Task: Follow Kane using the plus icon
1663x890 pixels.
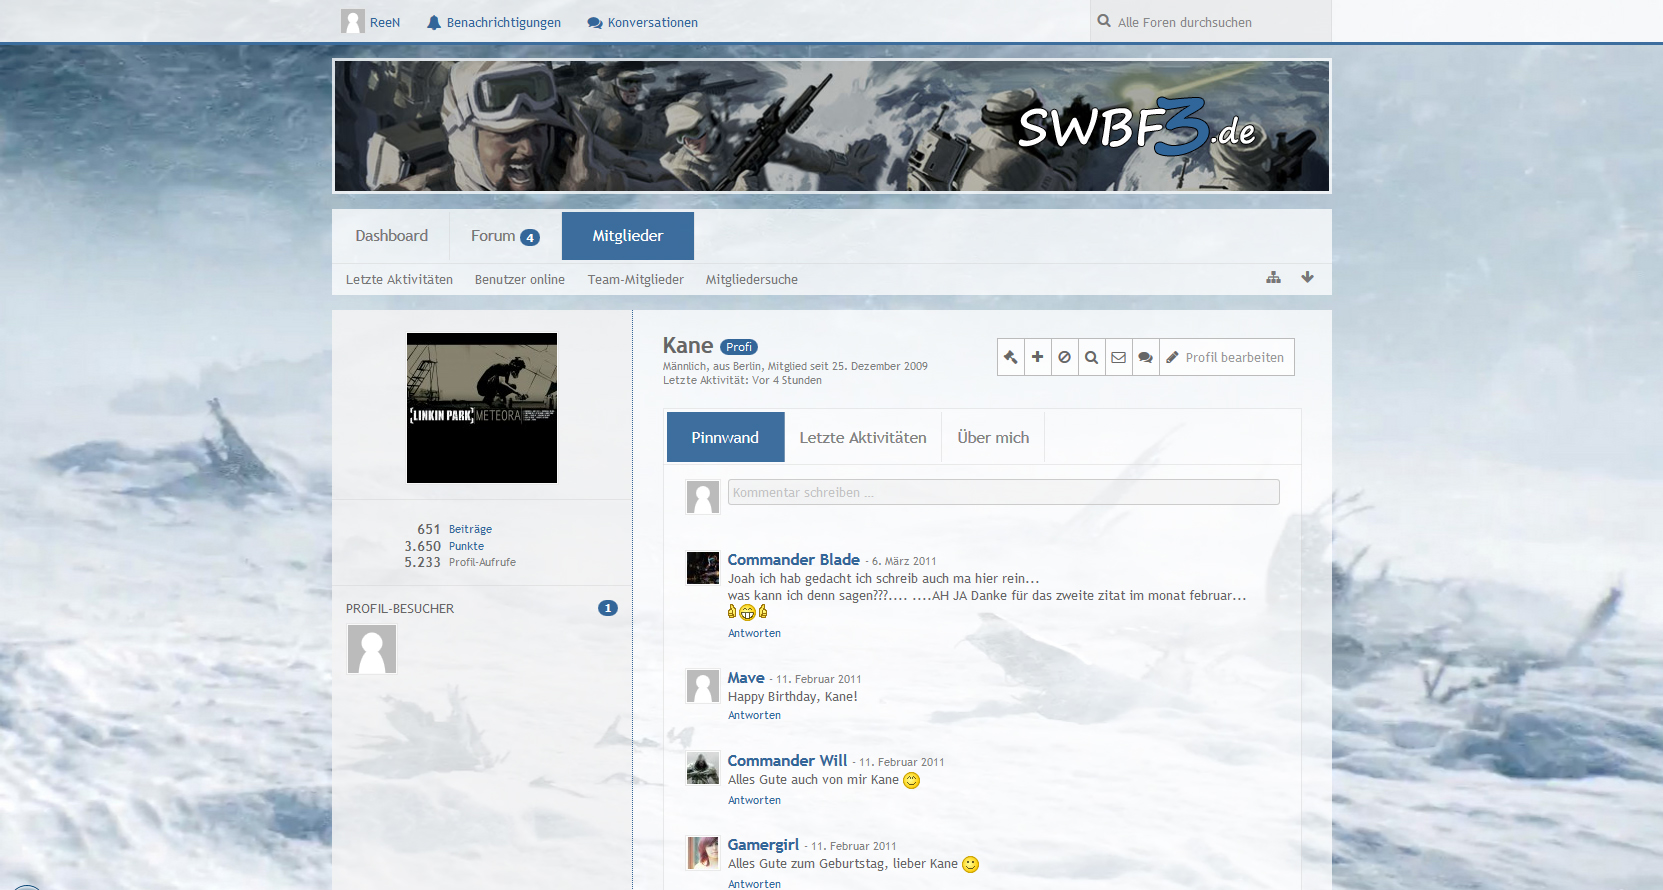Action: [x=1038, y=357]
